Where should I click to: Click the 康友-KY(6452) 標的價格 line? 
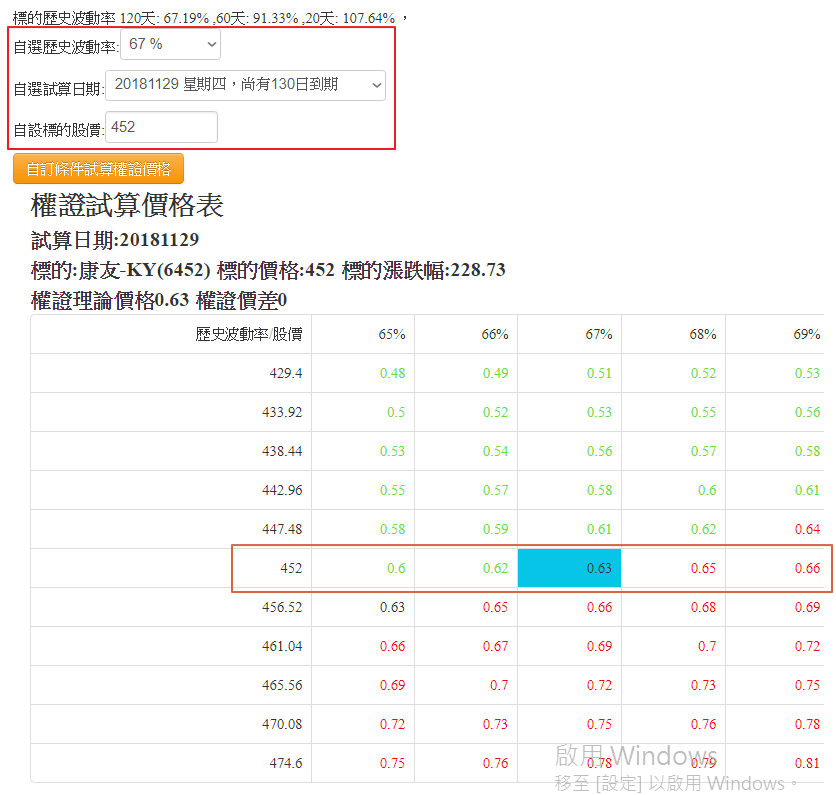pyautogui.click(x=268, y=270)
